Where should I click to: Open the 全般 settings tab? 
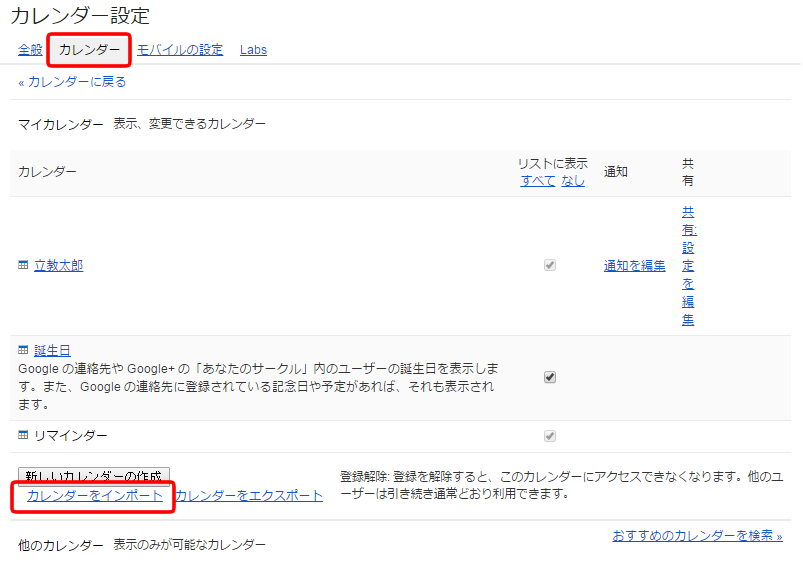[30, 50]
